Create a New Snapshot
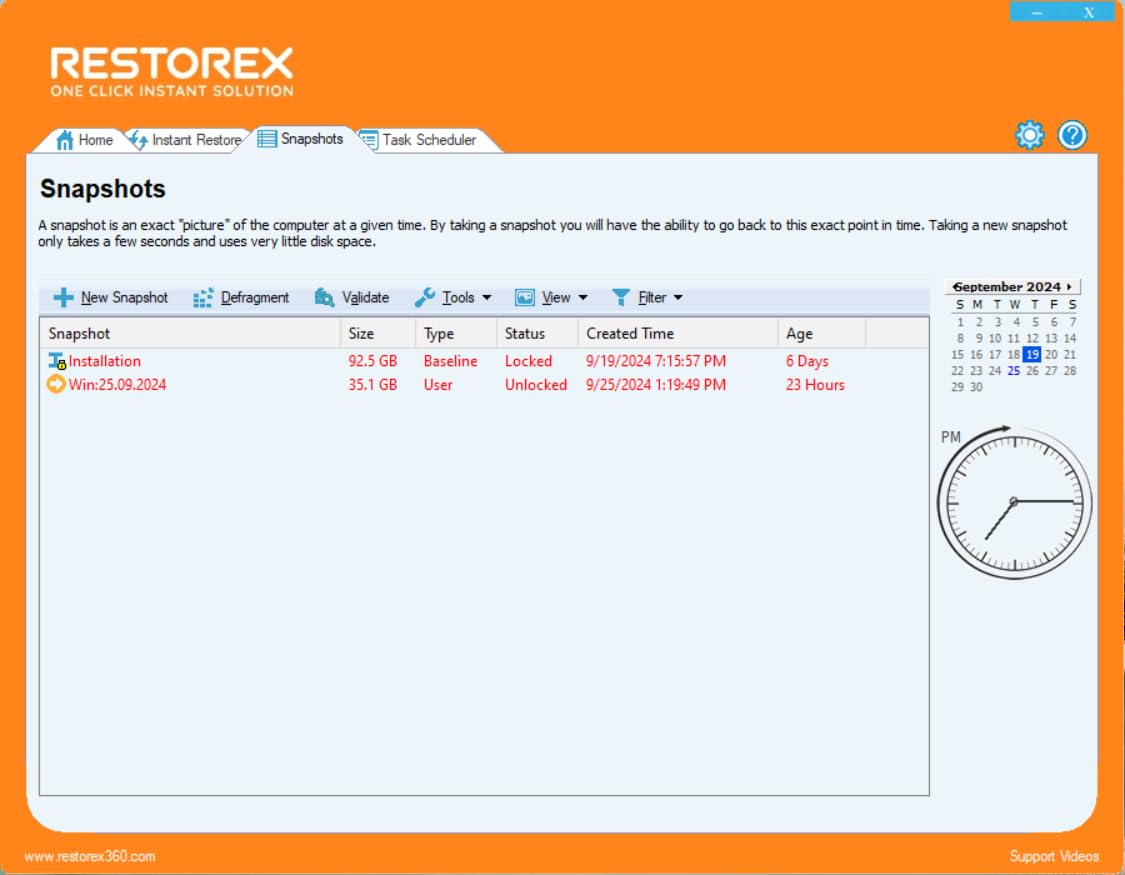The height and width of the screenshot is (875, 1125). coord(108,297)
